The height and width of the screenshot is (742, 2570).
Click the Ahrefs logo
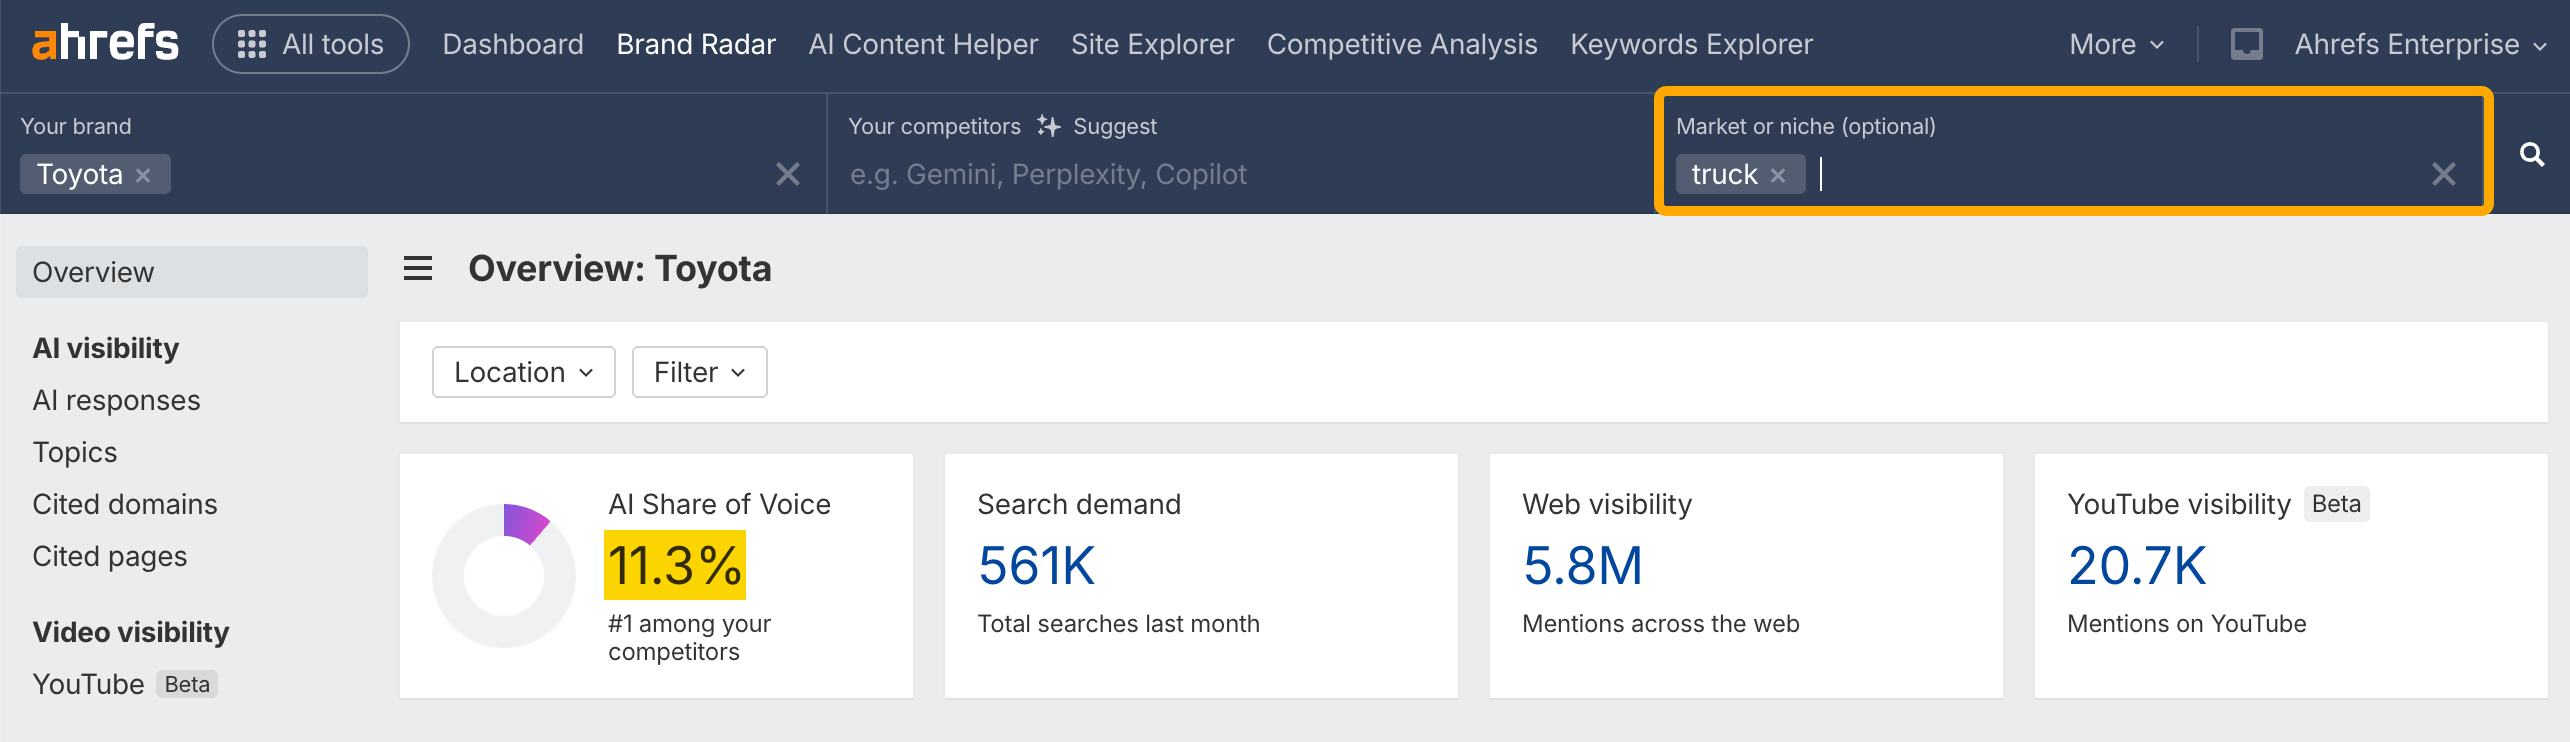click(x=105, y=44)
